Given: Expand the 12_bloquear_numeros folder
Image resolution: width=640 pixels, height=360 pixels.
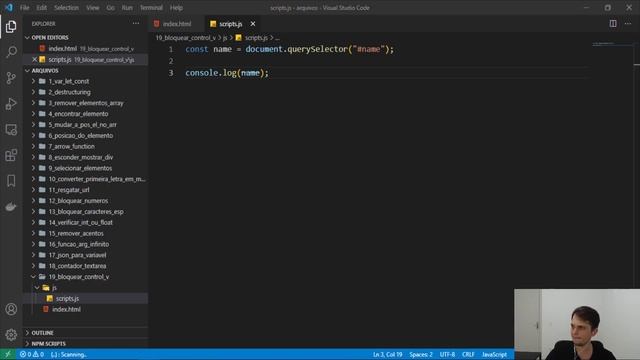Looking at the screenshot, I should pos(85,201).
